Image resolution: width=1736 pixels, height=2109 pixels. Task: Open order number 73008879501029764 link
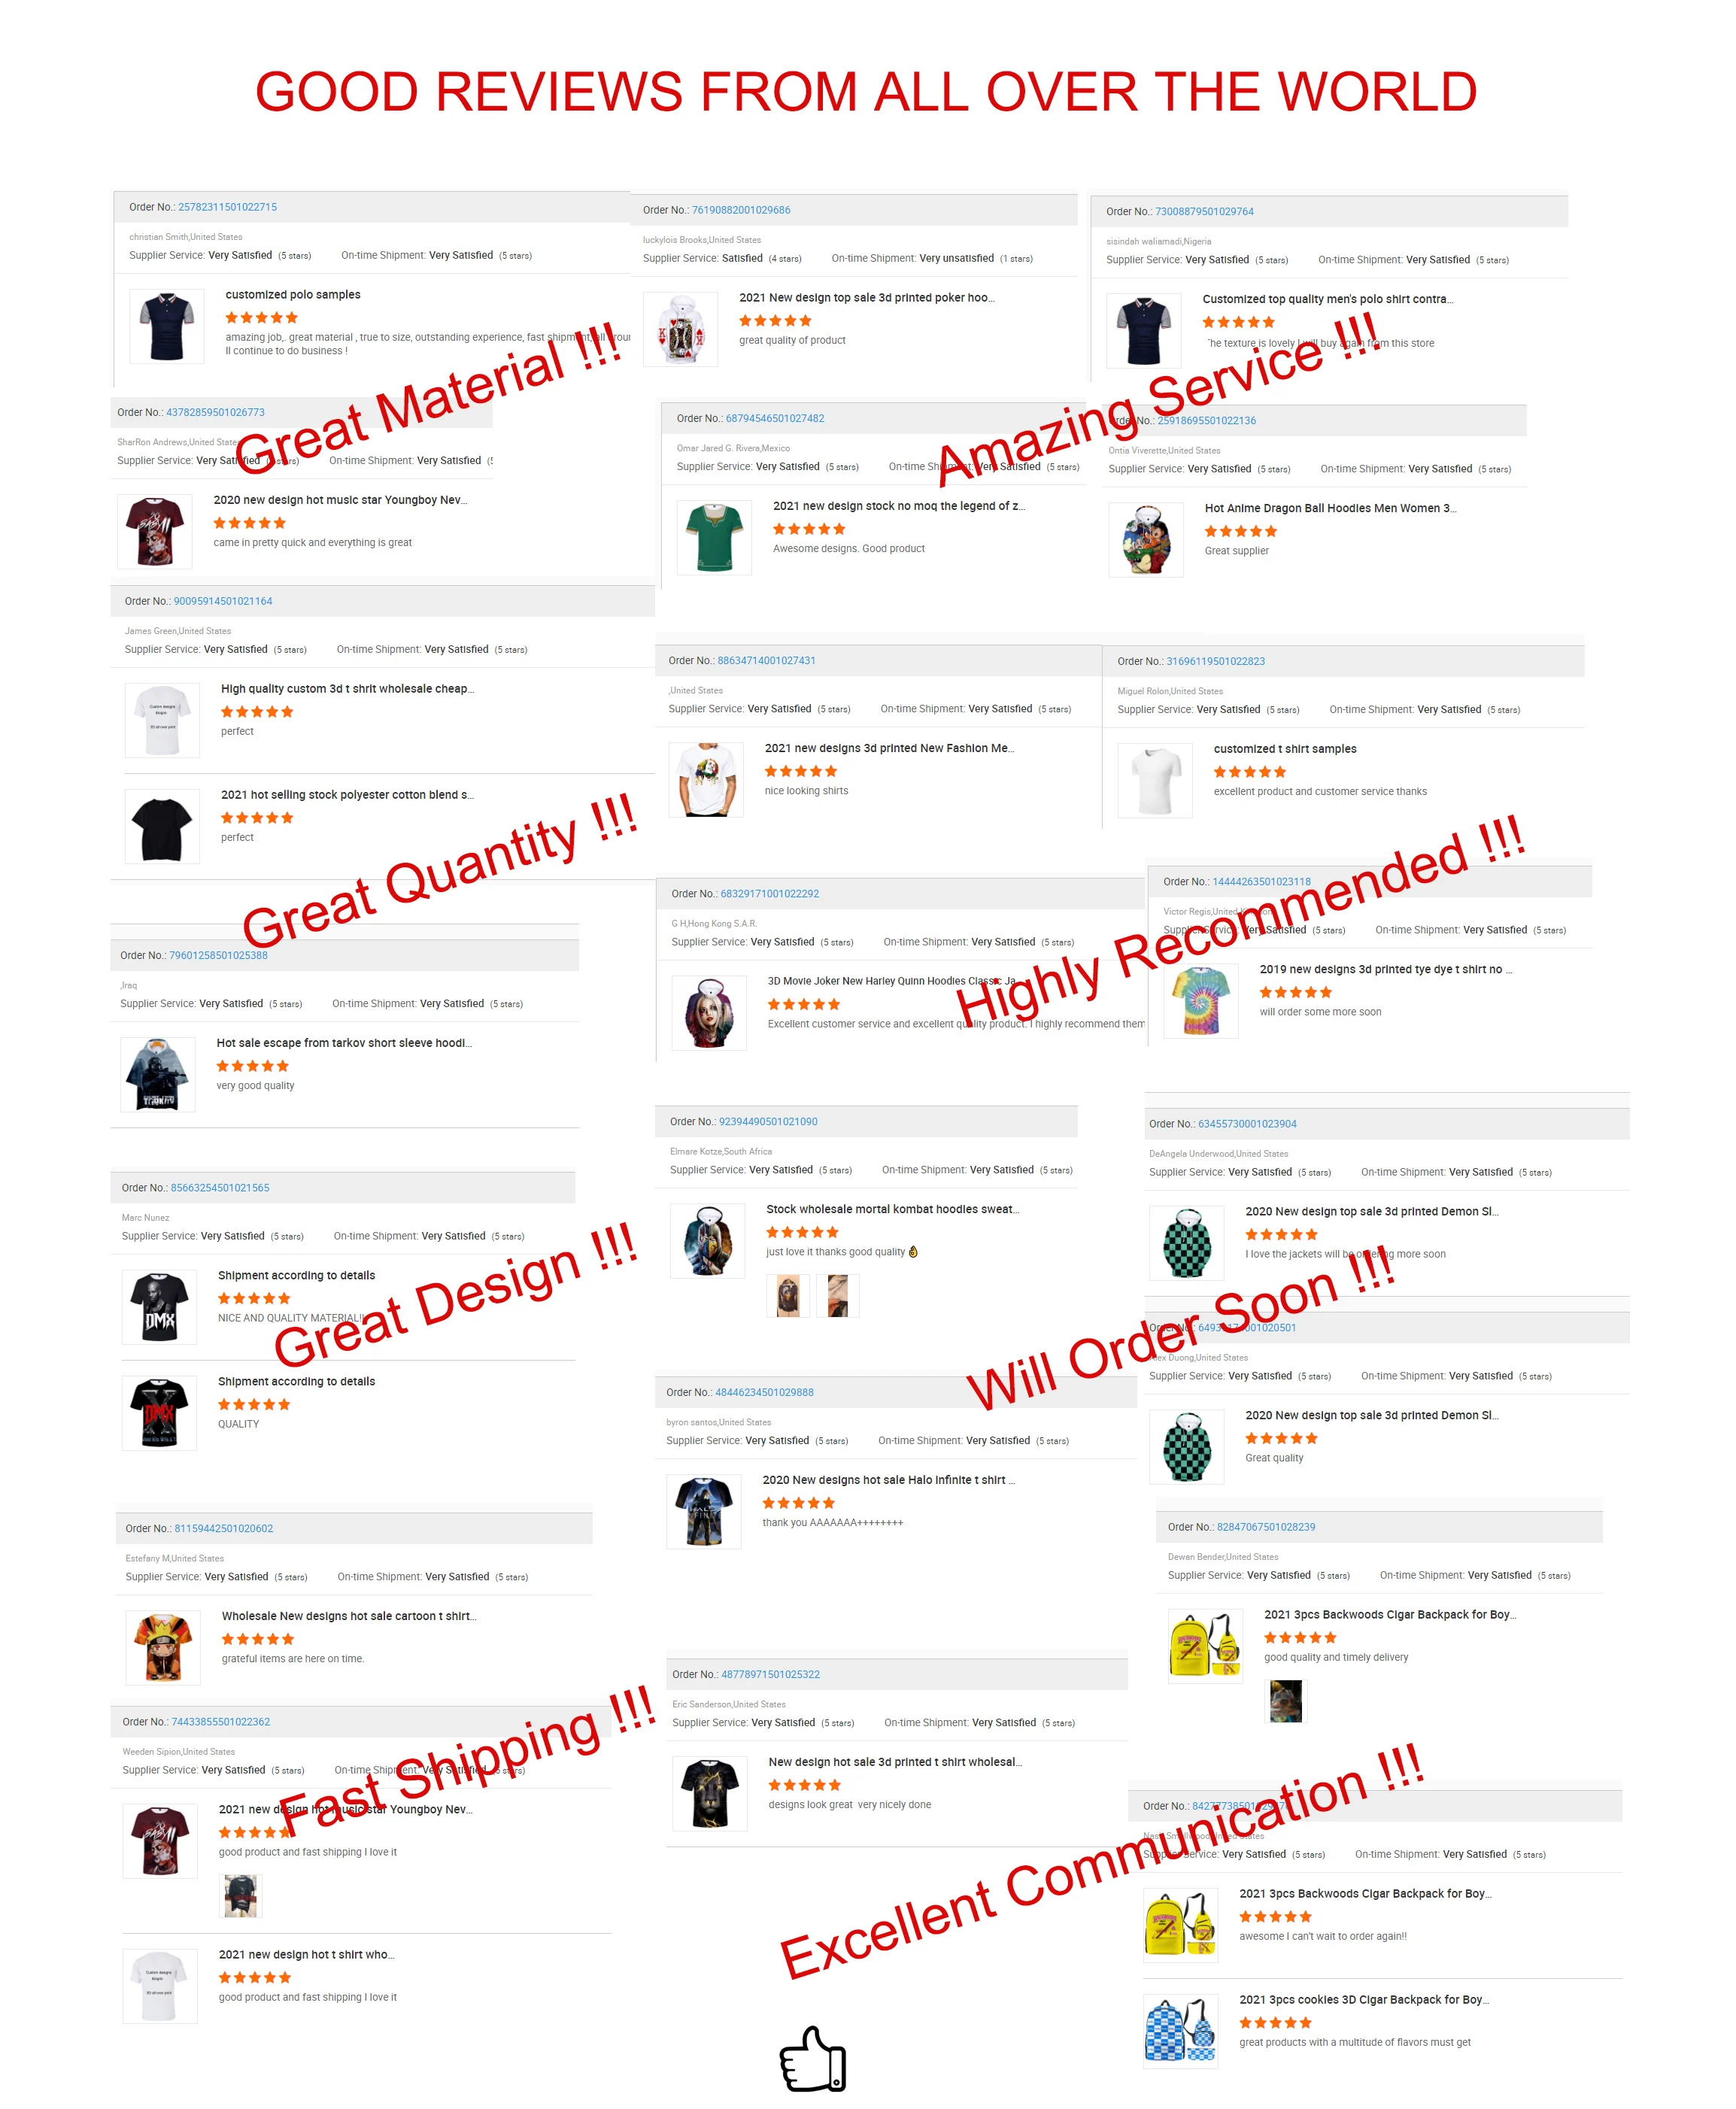tap(1204, 211)
